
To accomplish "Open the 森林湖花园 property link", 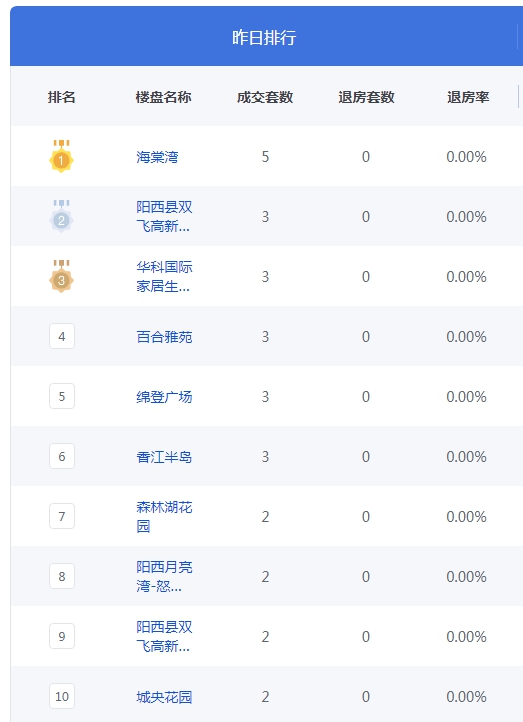I will tap(164, 517).
